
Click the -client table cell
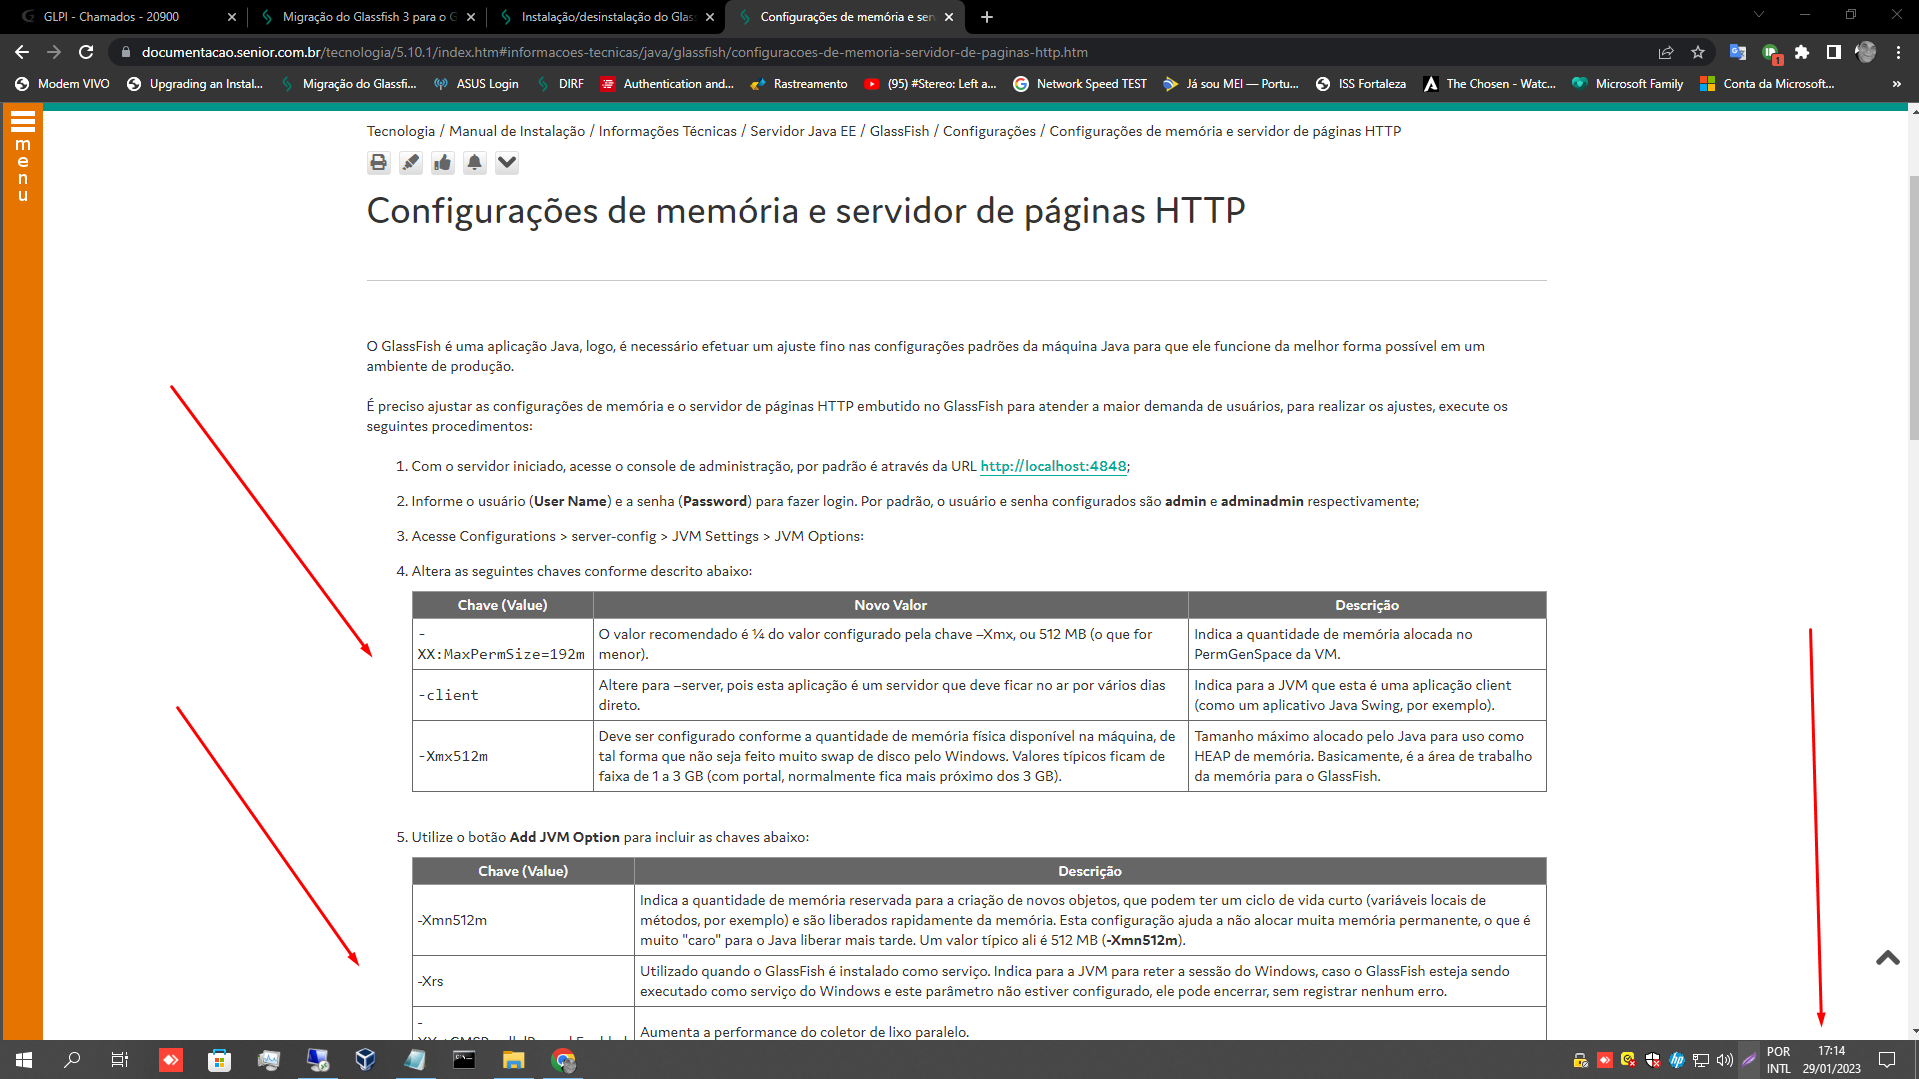pyautogui.click(x=502, y=695)
